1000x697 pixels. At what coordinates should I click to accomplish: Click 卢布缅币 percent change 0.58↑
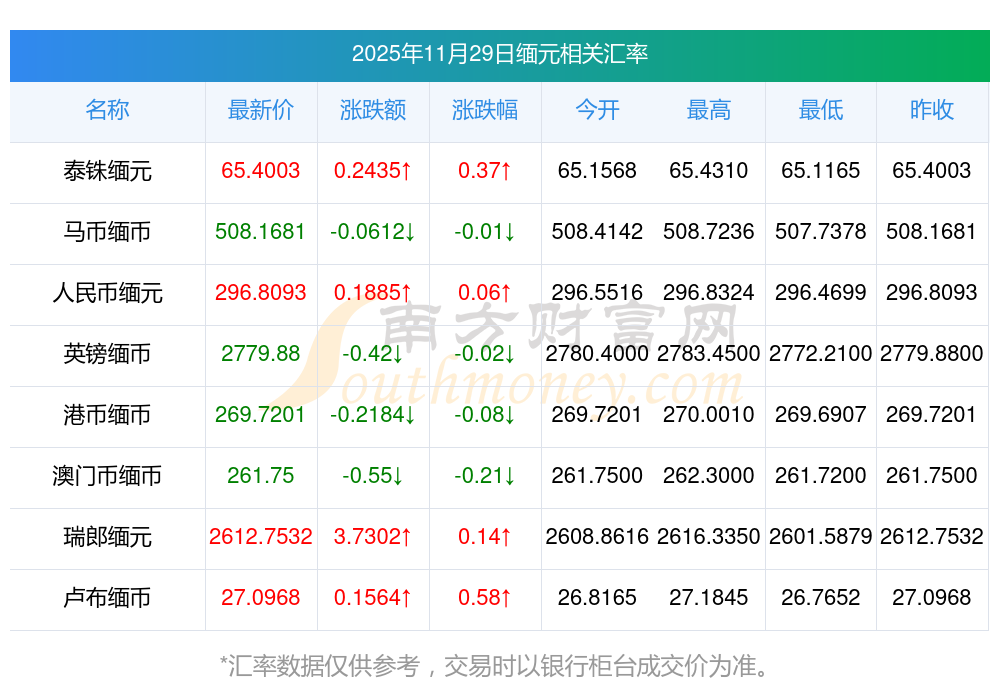tap(485, 598)
